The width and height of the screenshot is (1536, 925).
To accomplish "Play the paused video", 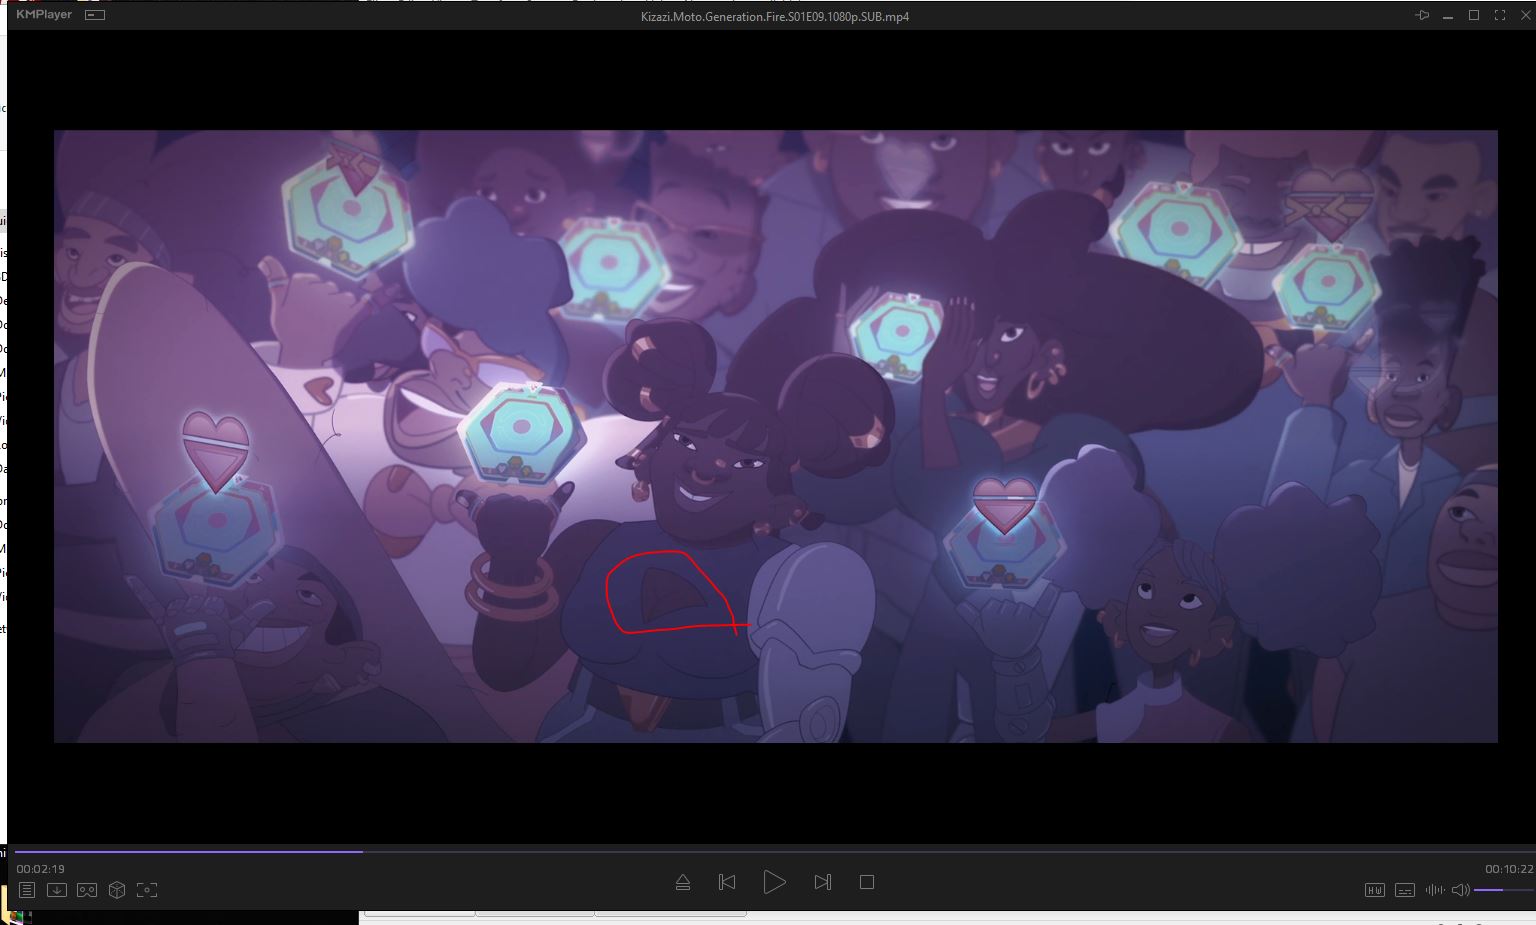I will click(x=774, y=882).
